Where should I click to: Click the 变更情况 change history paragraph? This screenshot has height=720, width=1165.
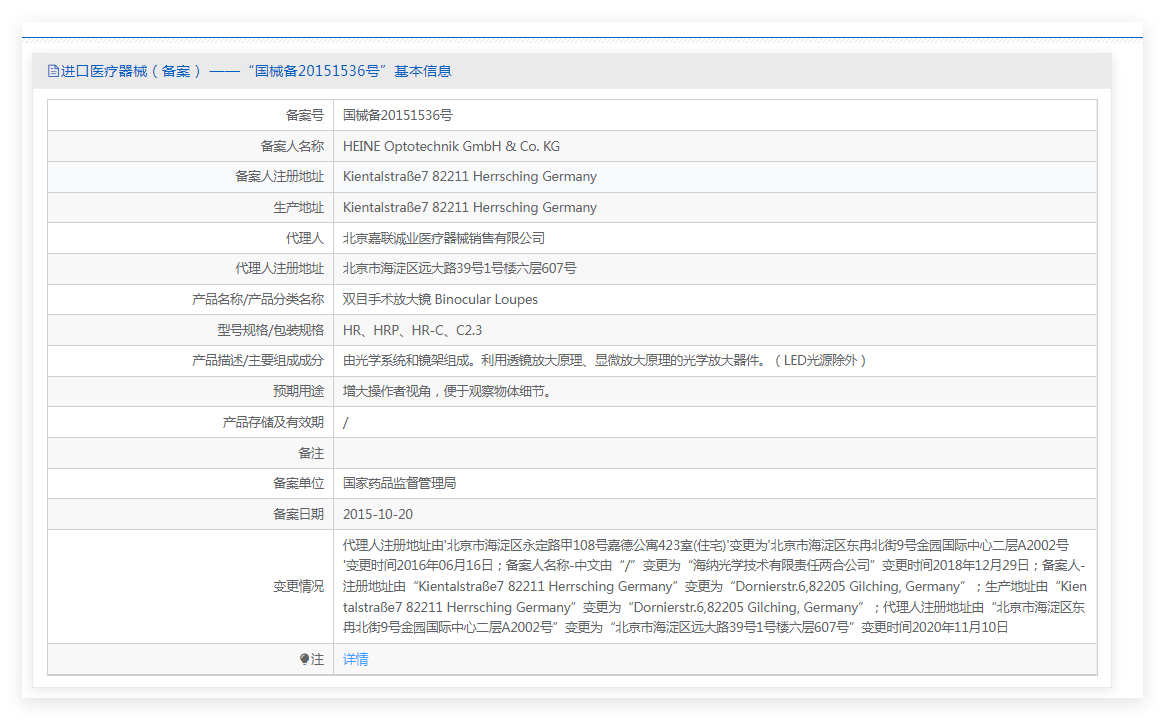(x=714, y=587)
